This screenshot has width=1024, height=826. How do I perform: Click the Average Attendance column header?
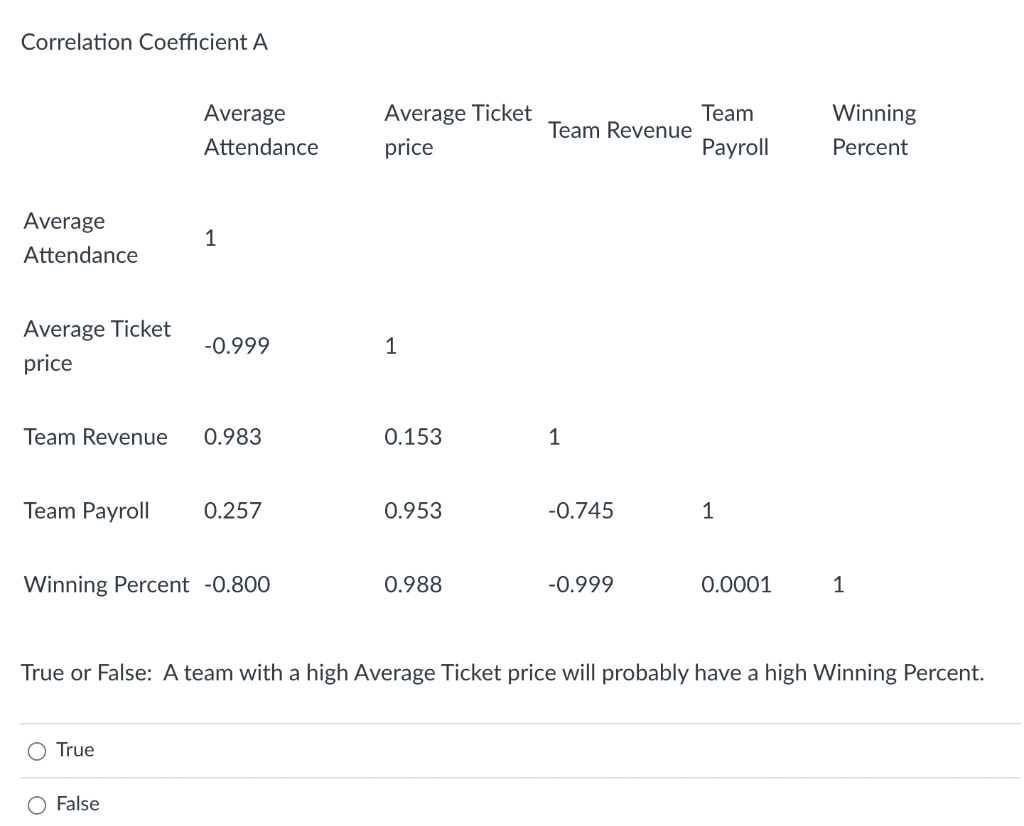point(260,130)
